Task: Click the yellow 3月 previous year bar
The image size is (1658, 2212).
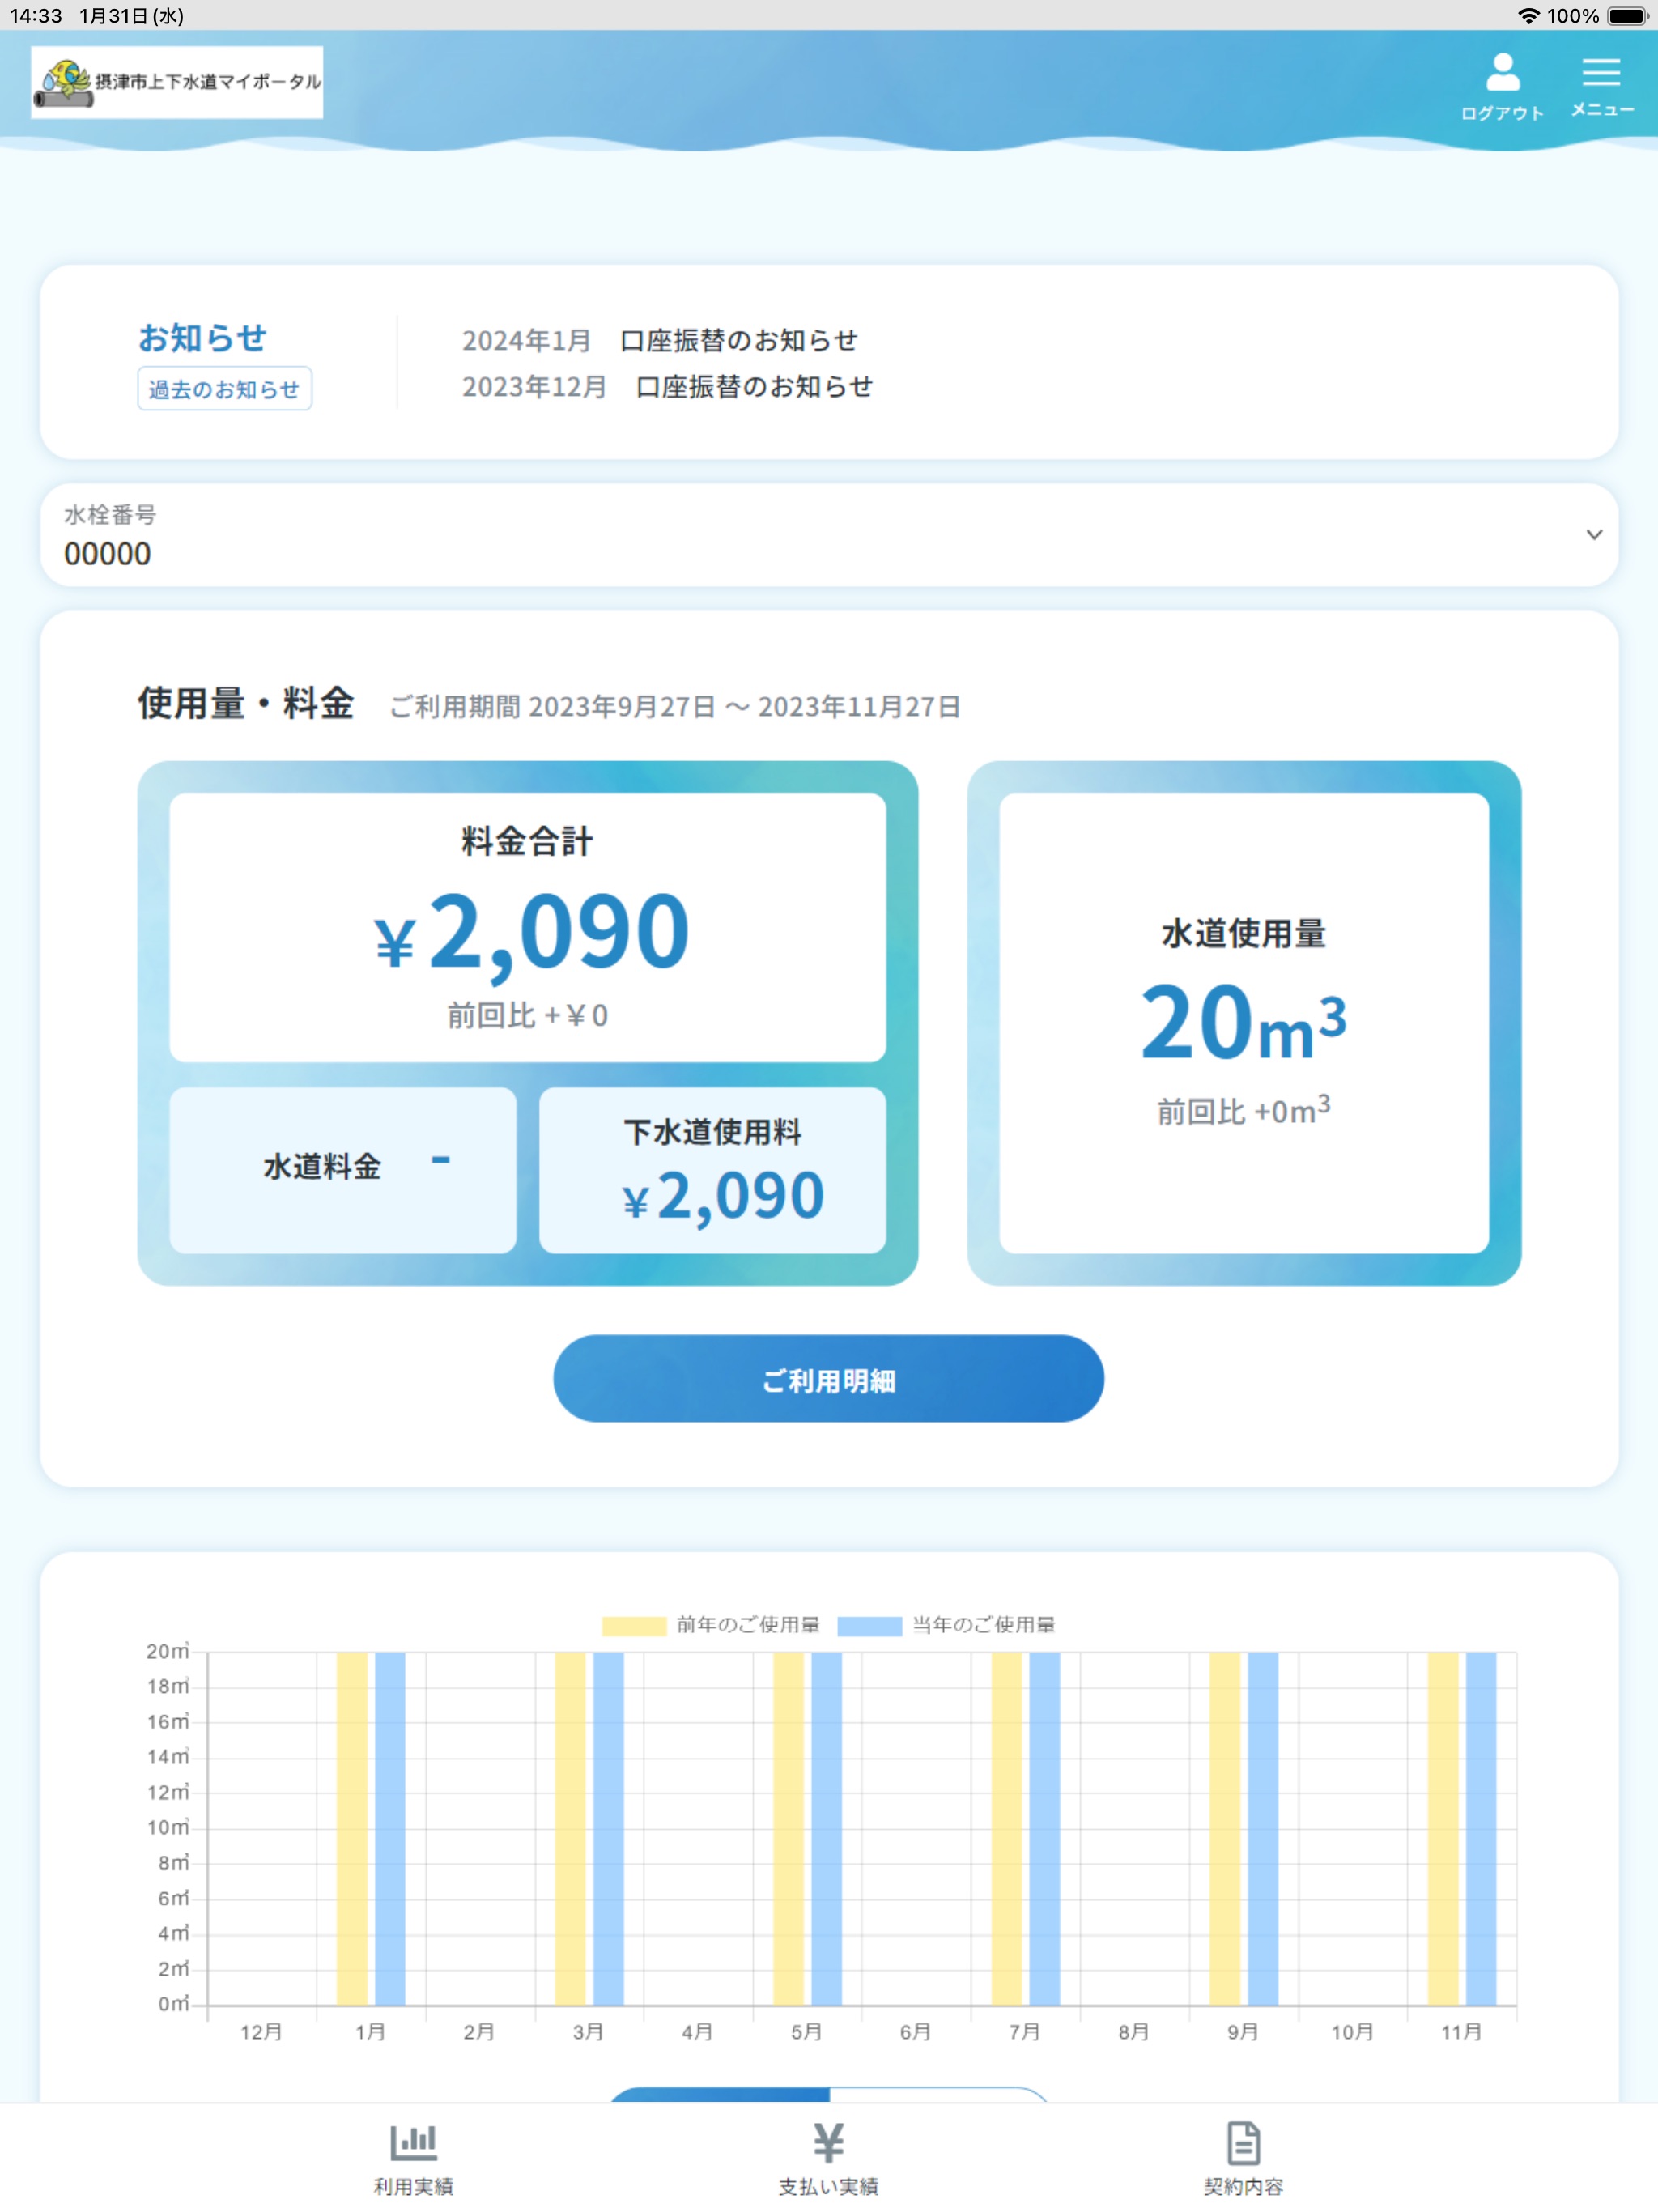Action: click(x=570, y=1829)
